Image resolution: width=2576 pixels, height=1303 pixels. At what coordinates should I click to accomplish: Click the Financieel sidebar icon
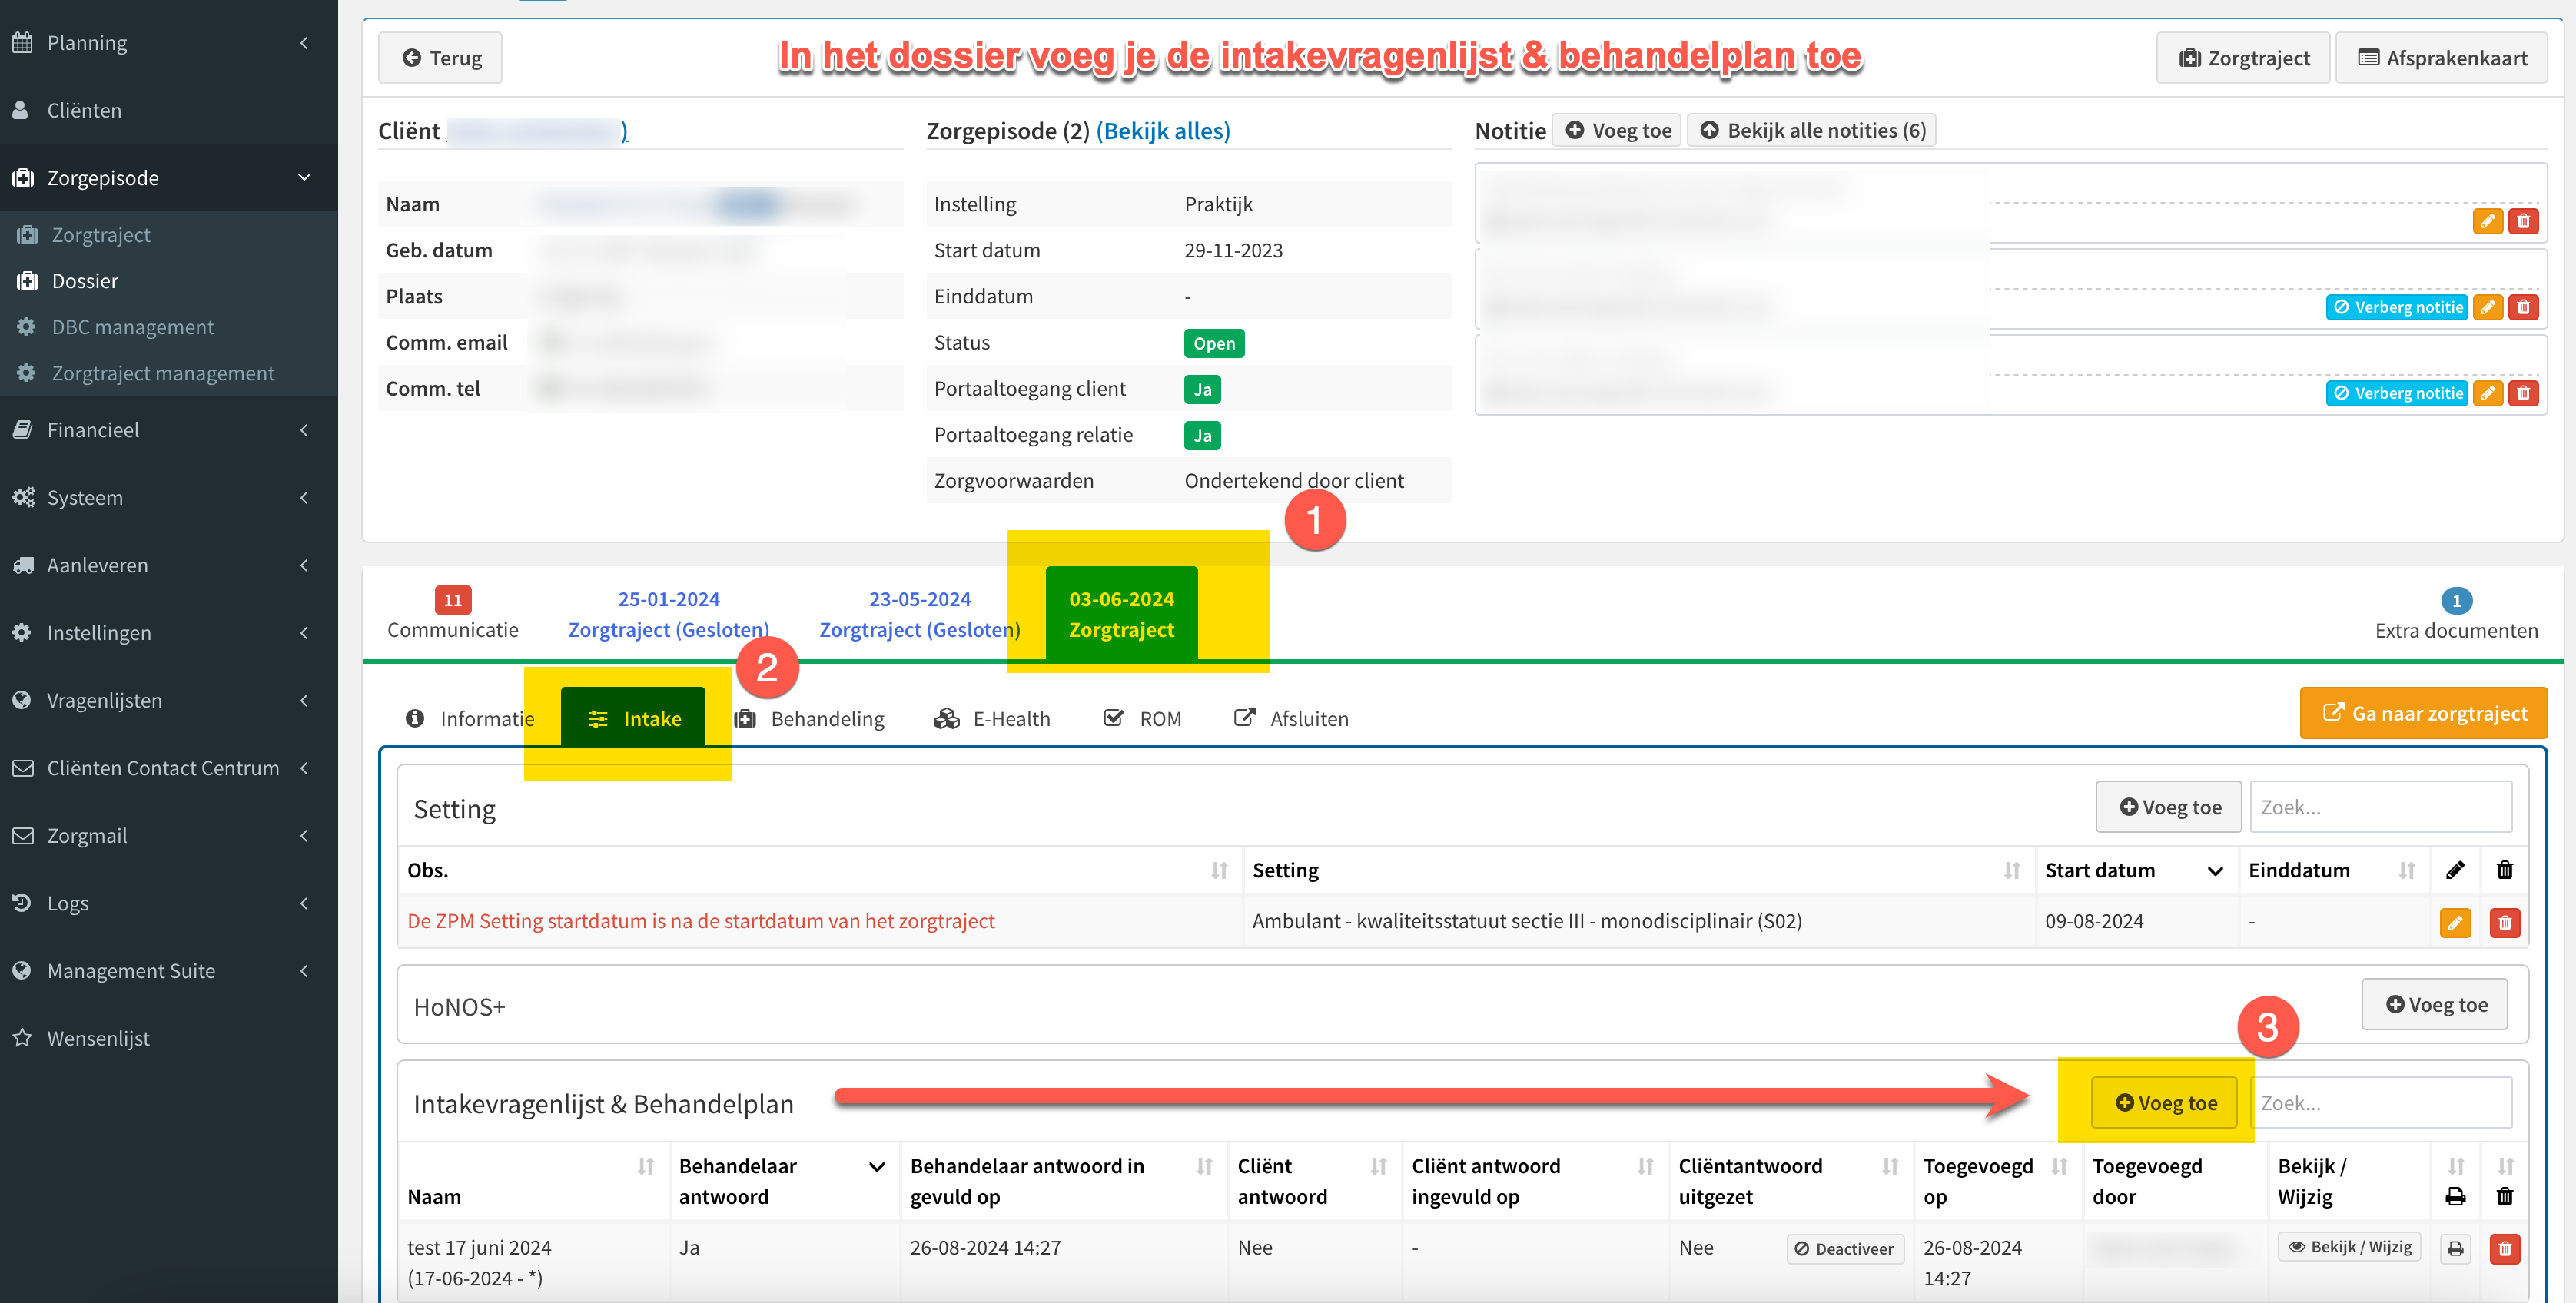pyautogui.click(x=22, y=430)
